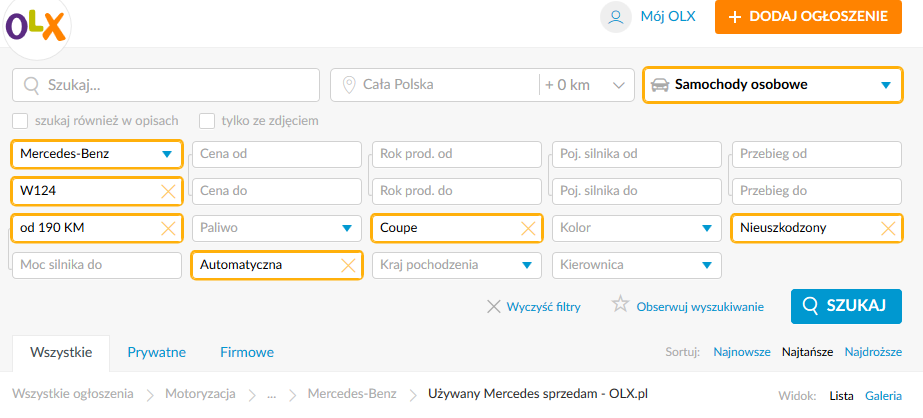
Task: Click the Cena od input field
Action: point(277,154)
